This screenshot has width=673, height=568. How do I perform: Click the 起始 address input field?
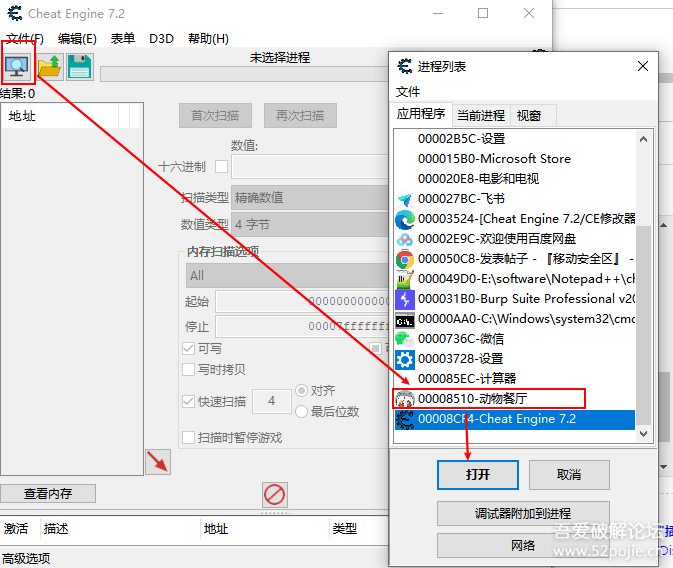point(300,301)
